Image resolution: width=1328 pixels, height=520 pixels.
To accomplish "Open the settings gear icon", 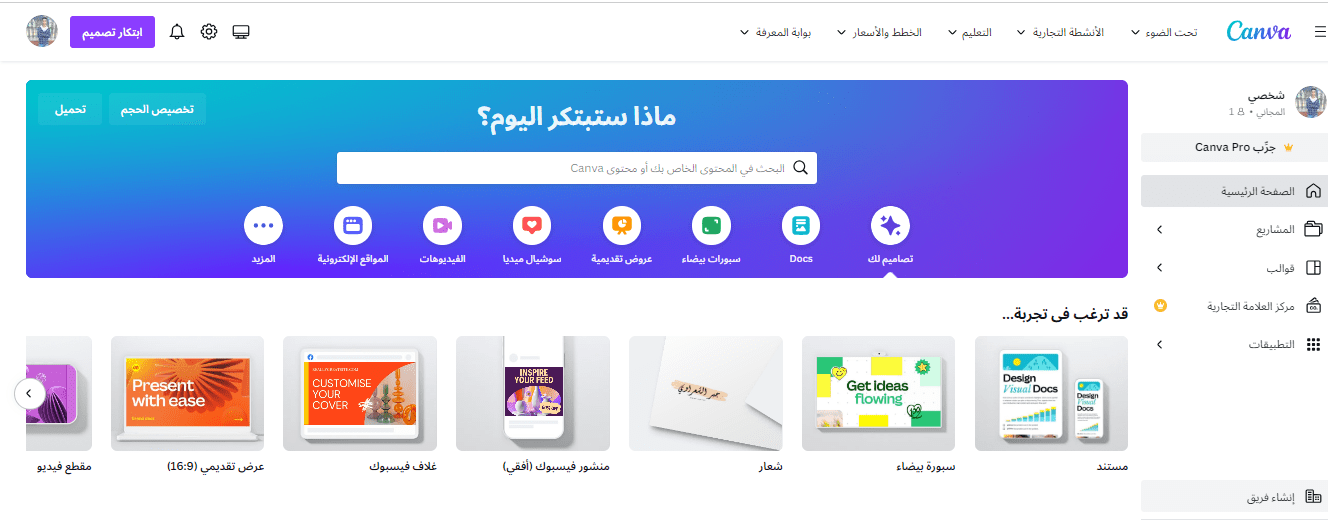I will 209,32.
